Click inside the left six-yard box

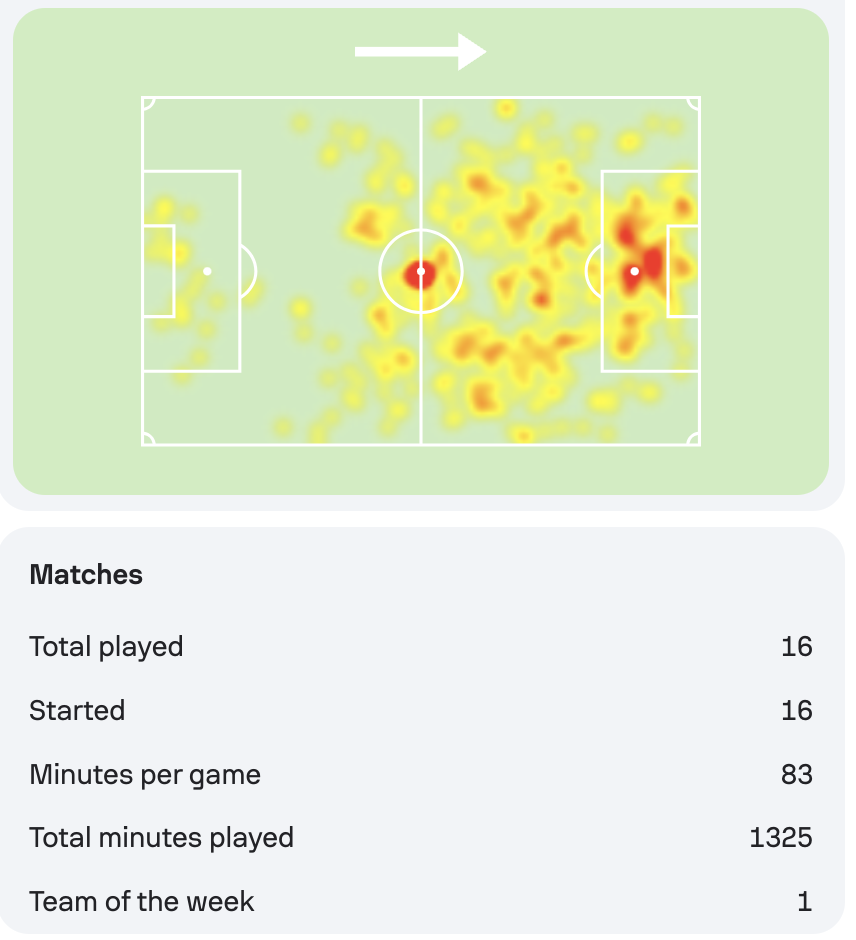click(158, 271)
